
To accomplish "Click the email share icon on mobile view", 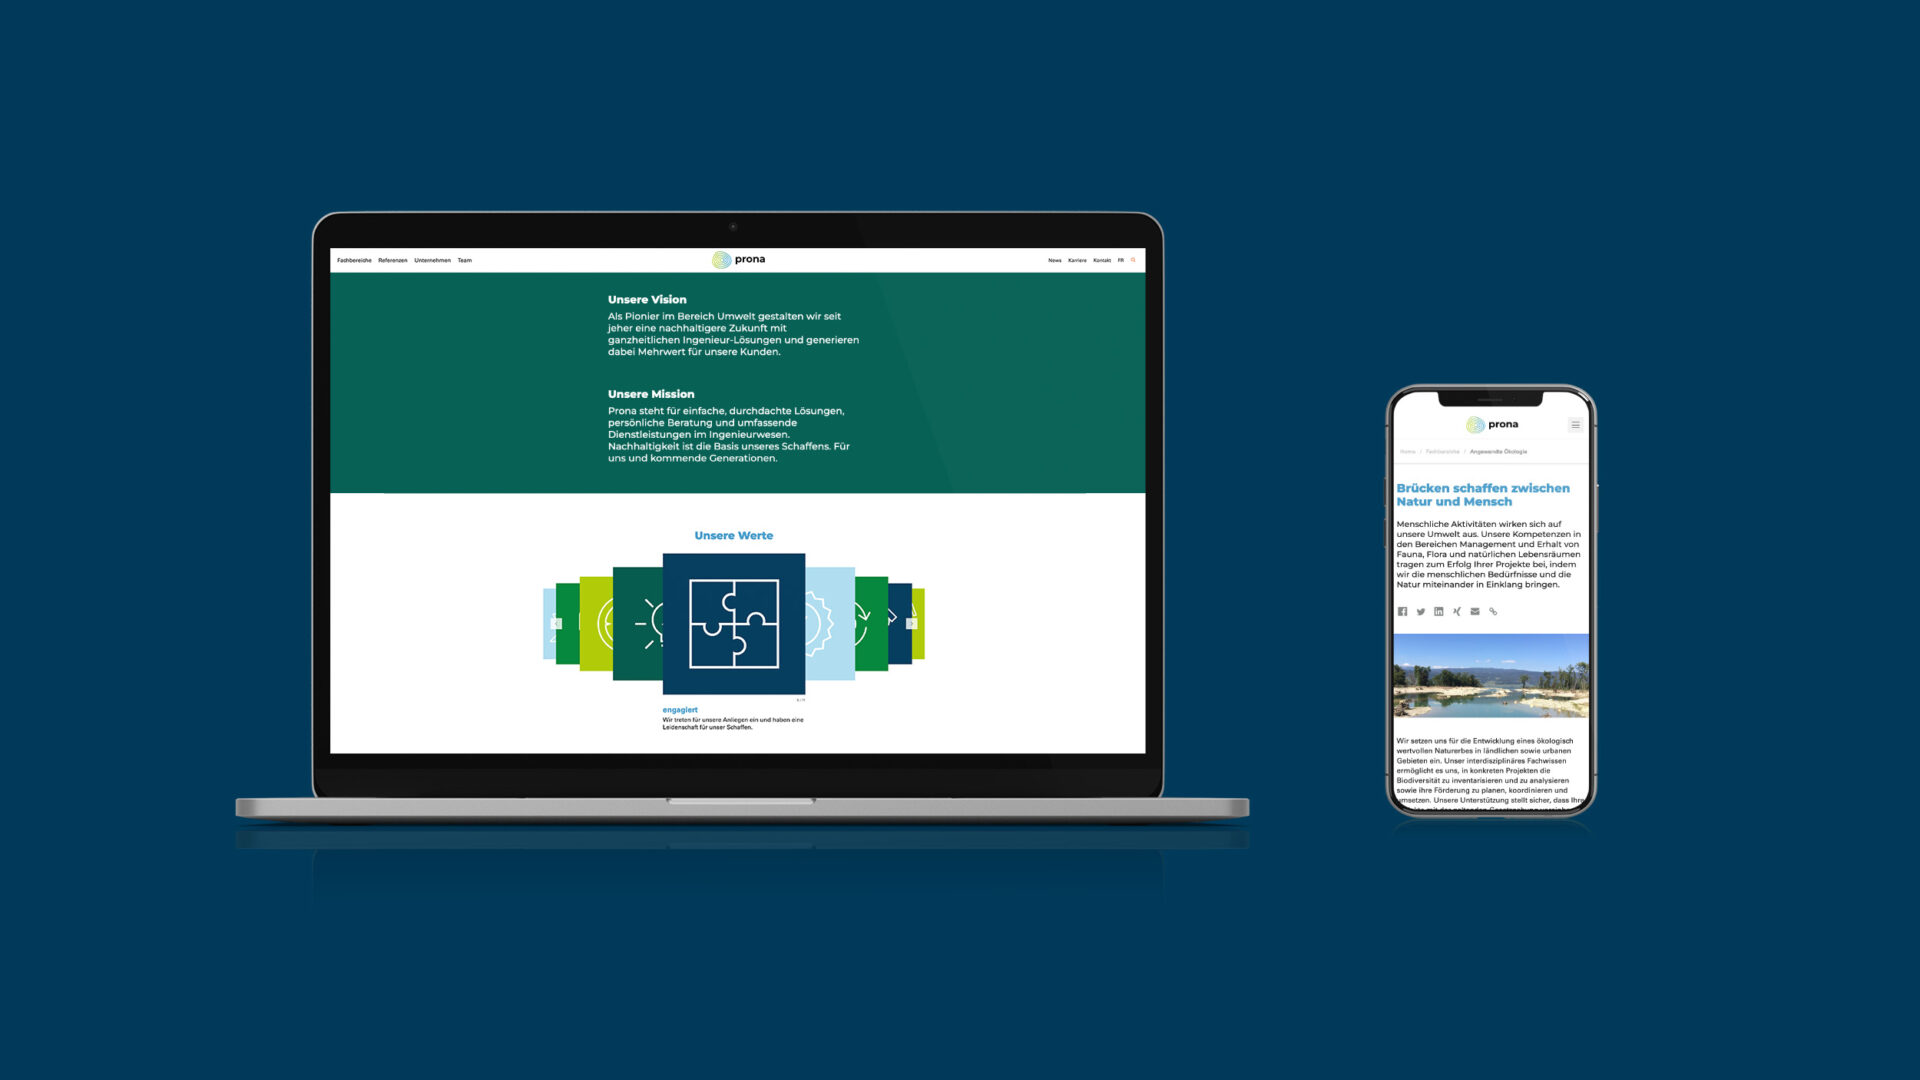I will click(1476, 611).
